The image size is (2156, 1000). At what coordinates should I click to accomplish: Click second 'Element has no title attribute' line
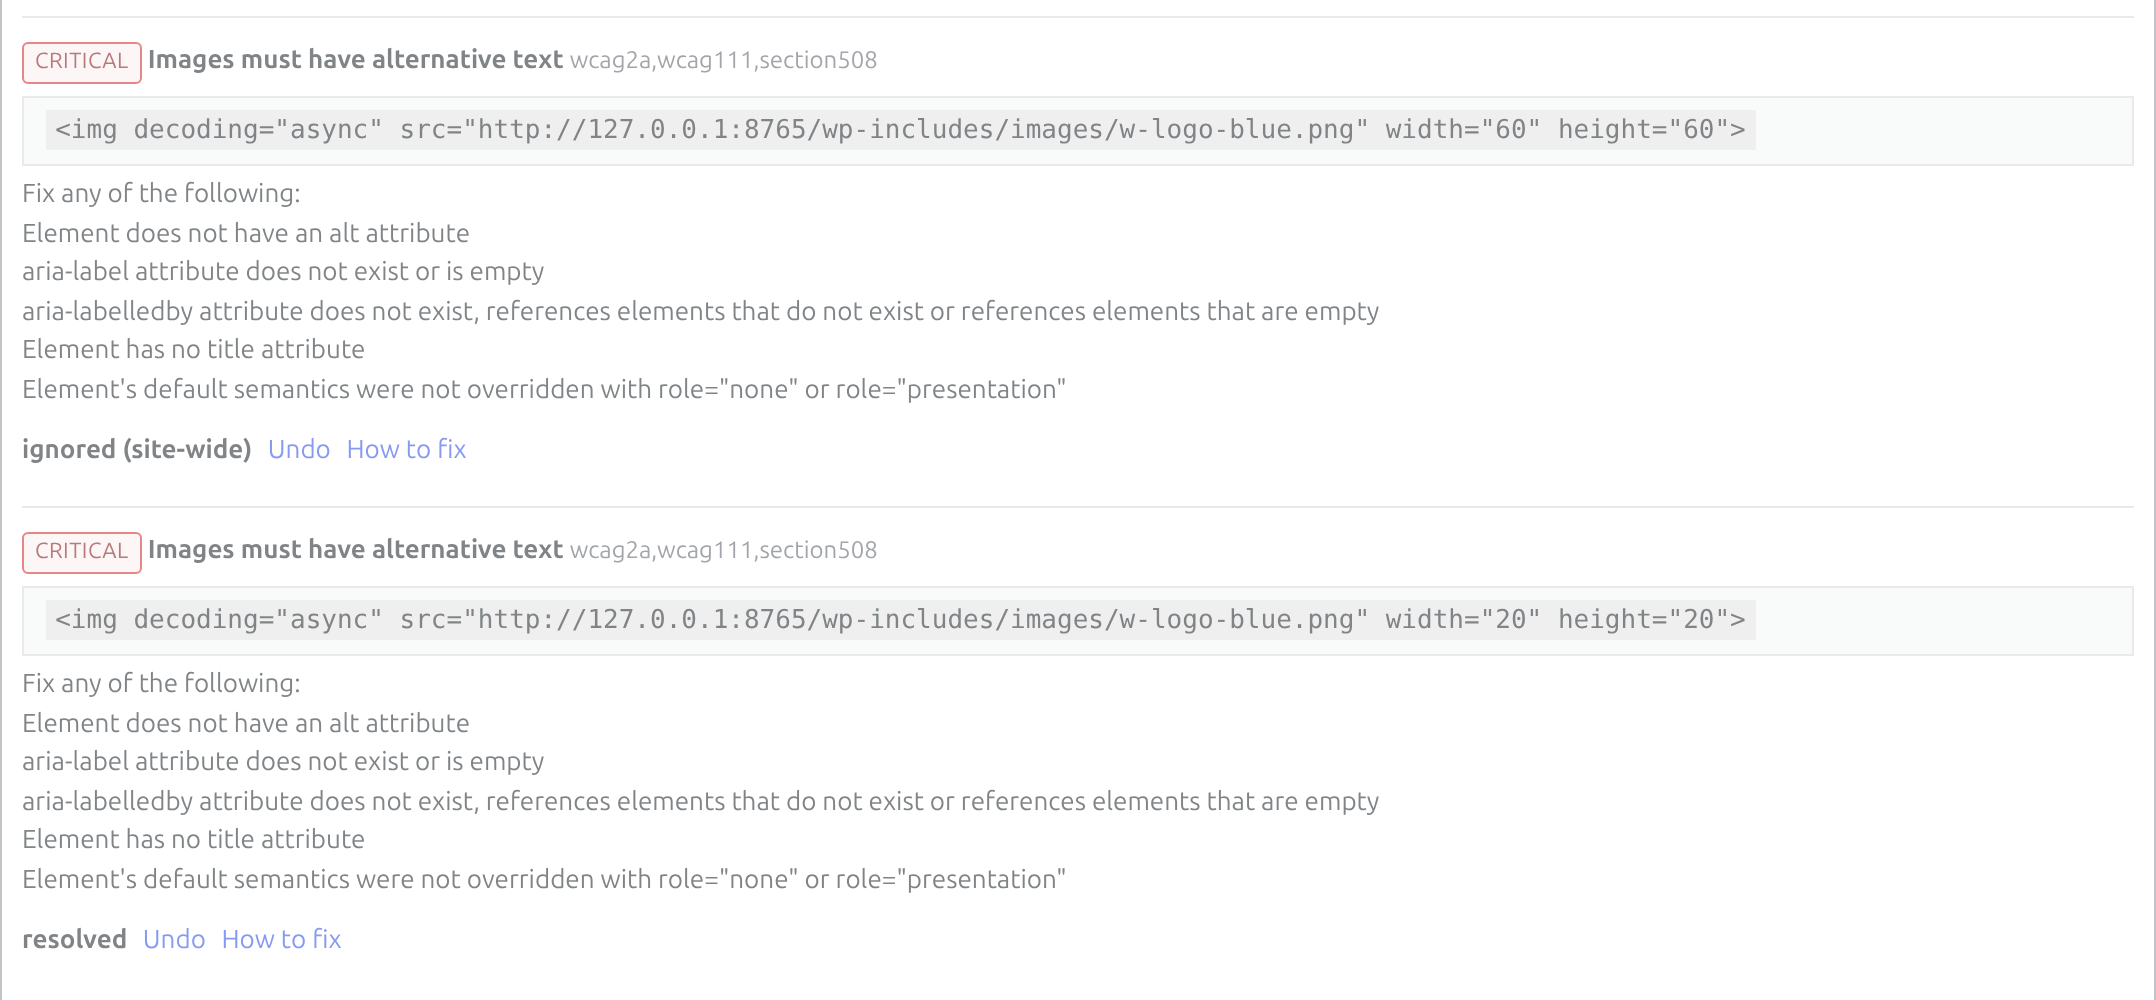[x=193, y=839]
